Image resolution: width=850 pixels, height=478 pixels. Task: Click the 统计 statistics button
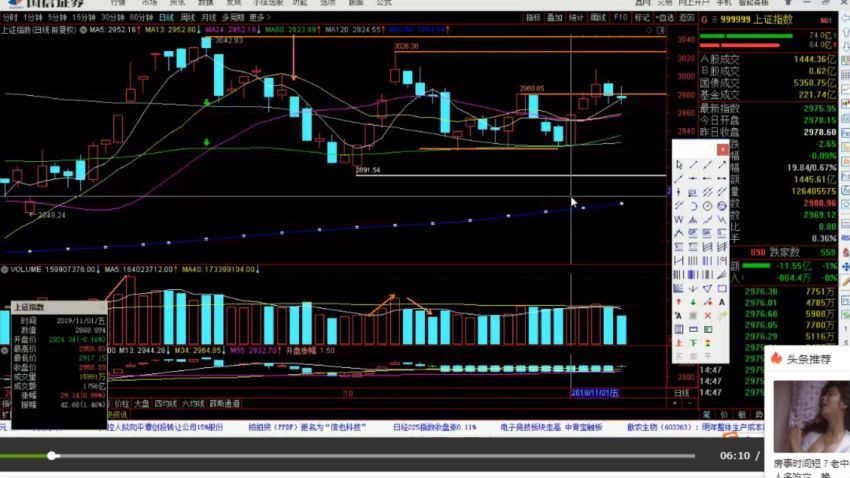tap(576, 18)
